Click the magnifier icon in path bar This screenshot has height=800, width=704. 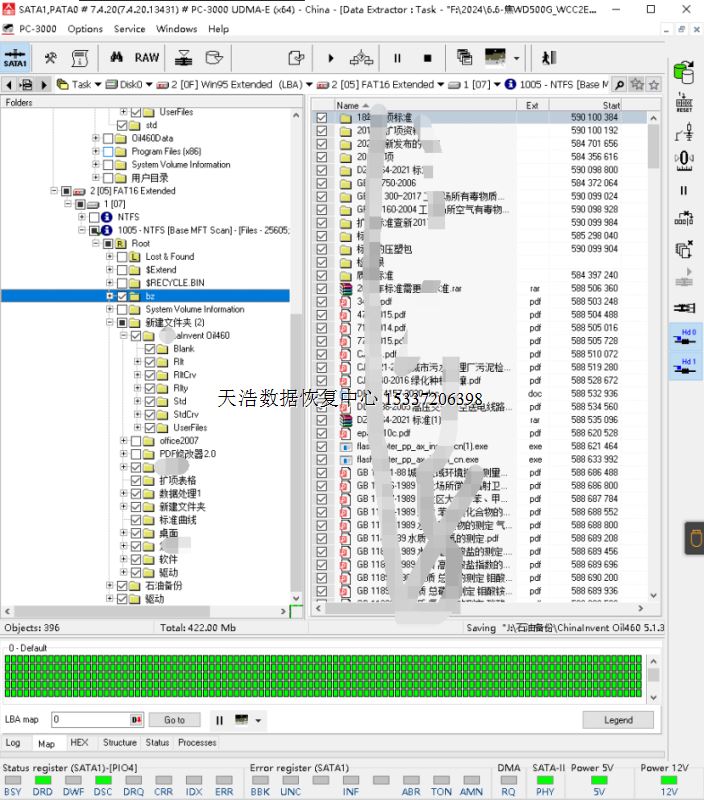point(619,85)
